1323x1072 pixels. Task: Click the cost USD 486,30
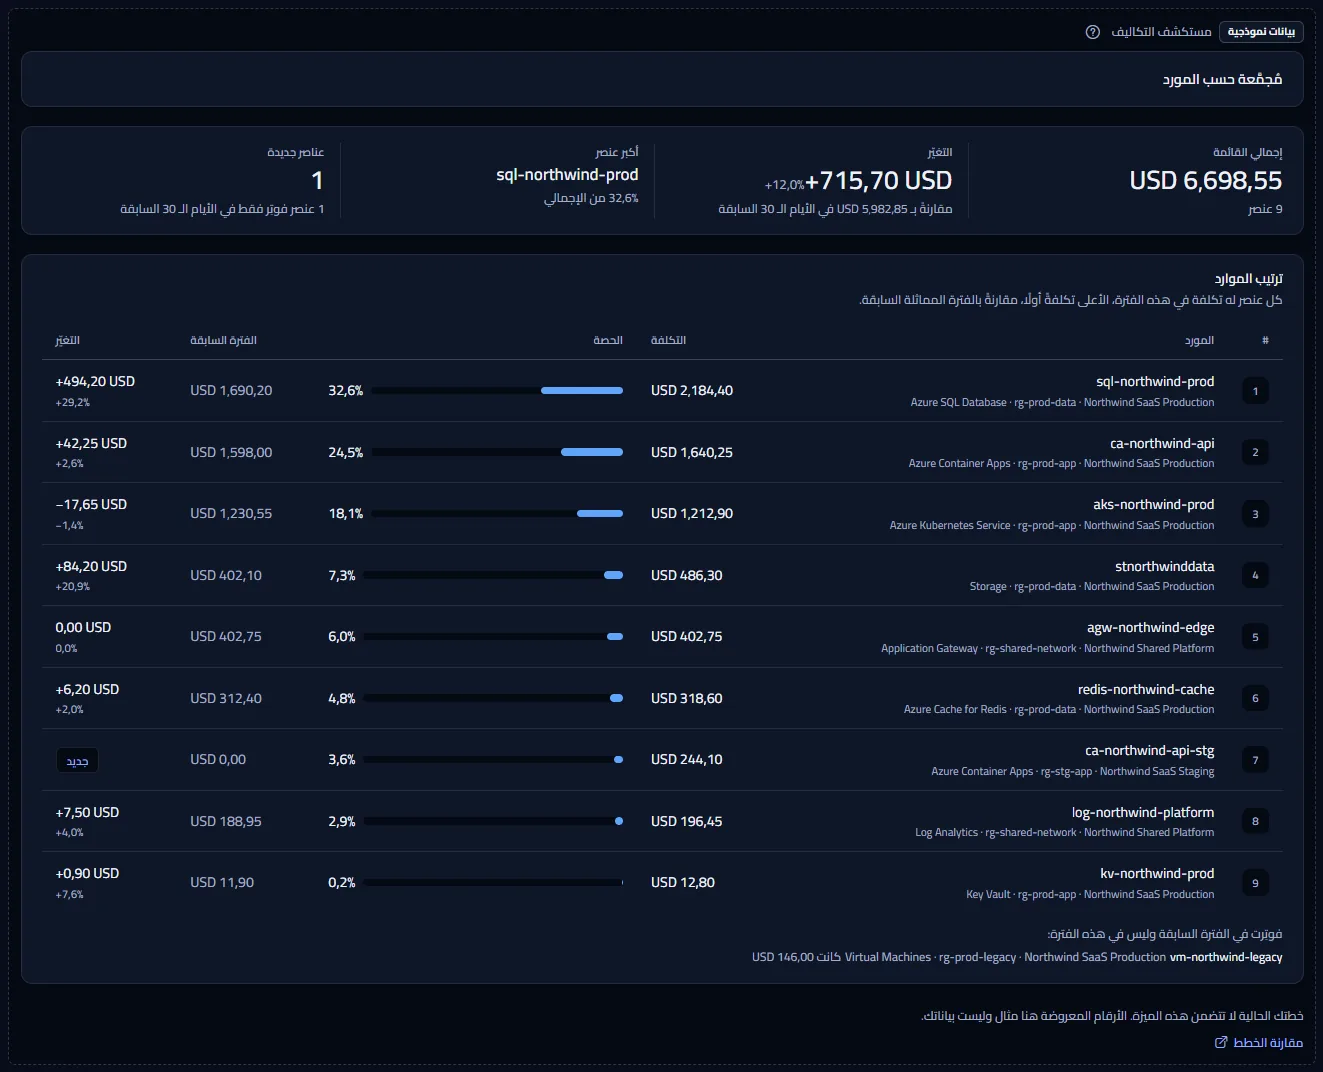(687, 575)
